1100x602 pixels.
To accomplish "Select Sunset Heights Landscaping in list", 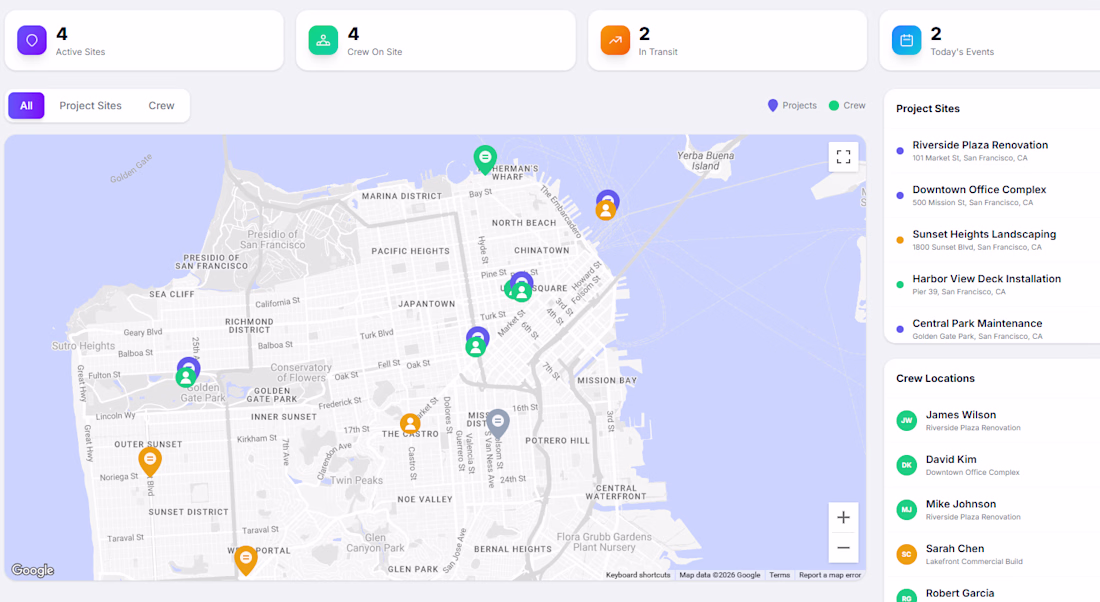I will click(984, 234).
